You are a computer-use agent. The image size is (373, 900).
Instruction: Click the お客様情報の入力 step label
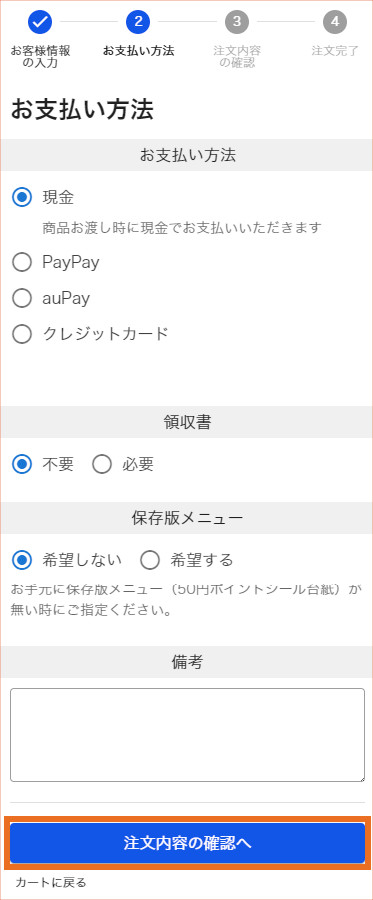point(40,57)
